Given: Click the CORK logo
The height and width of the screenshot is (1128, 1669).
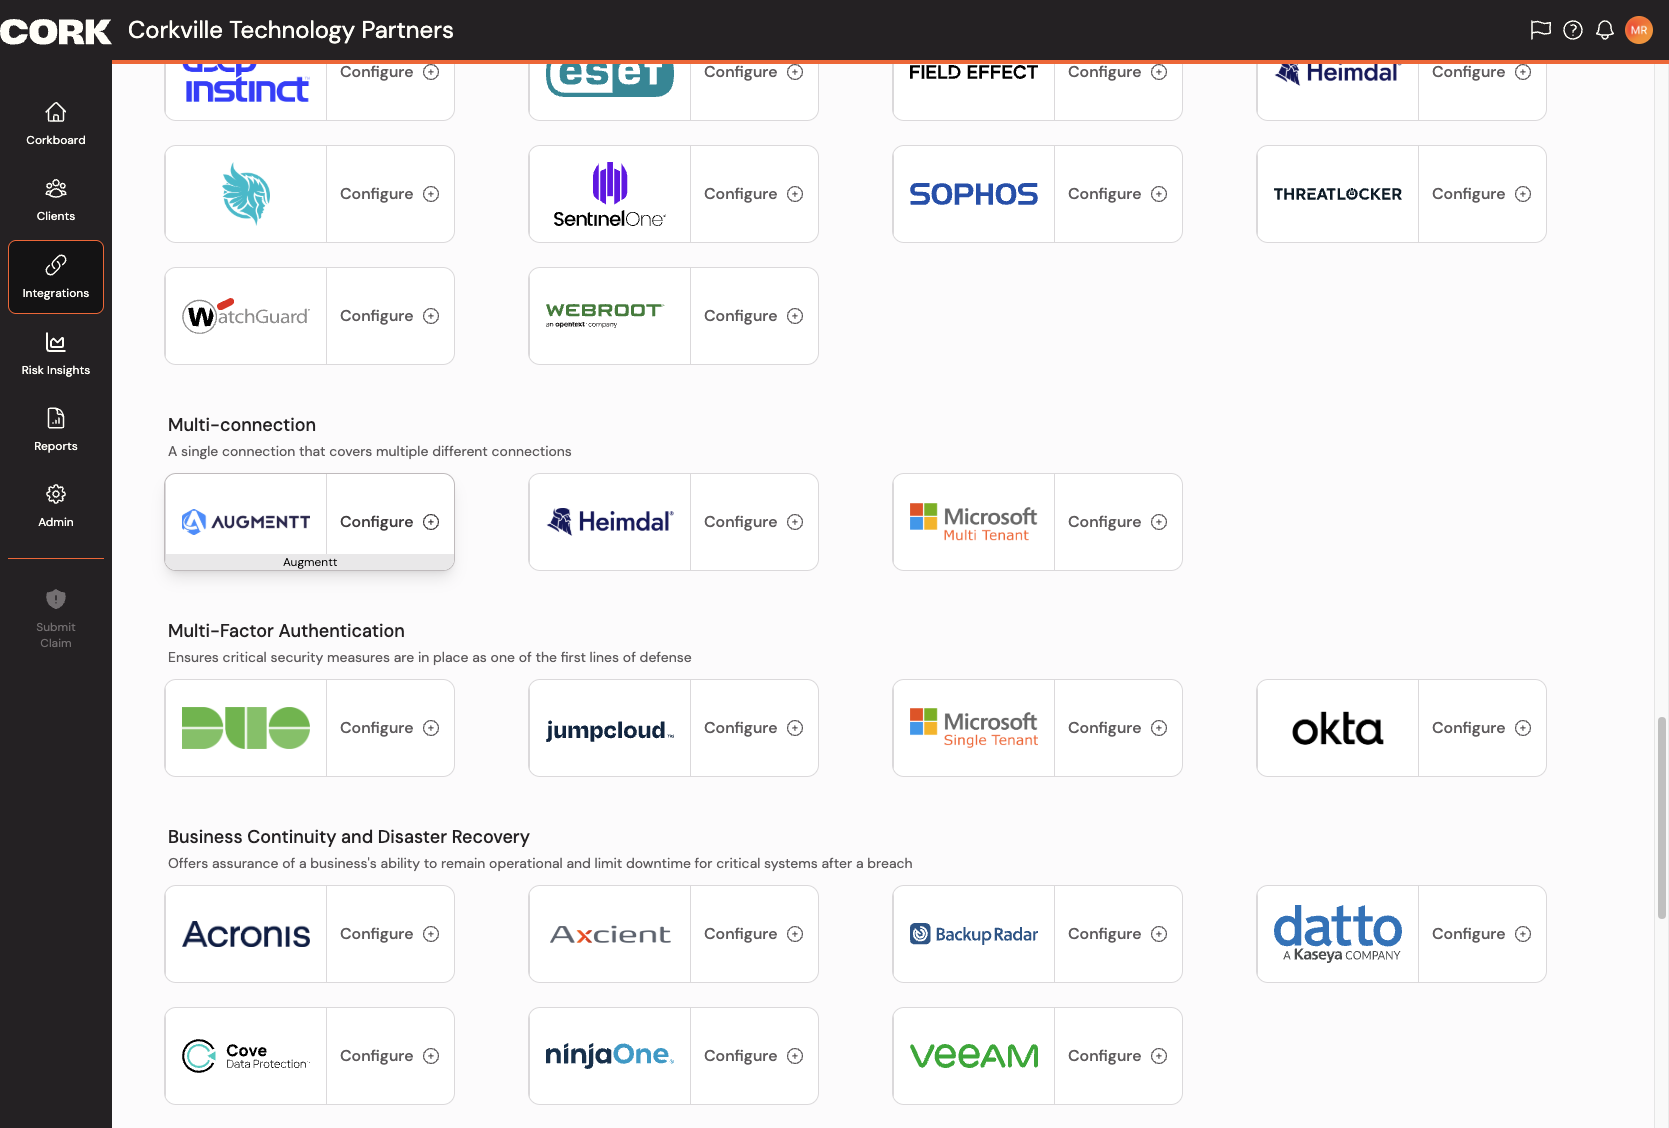Looking at the screenshot, I should click(x=56, y=31).
